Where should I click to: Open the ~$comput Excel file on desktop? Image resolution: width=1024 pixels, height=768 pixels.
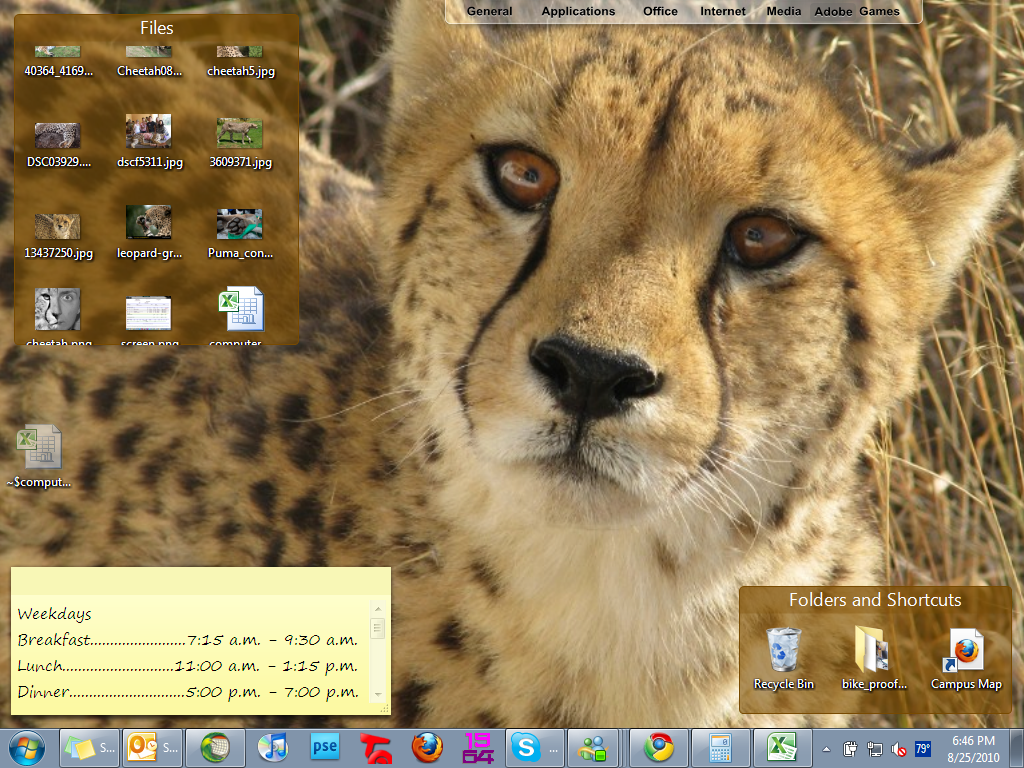click(40, 448)
